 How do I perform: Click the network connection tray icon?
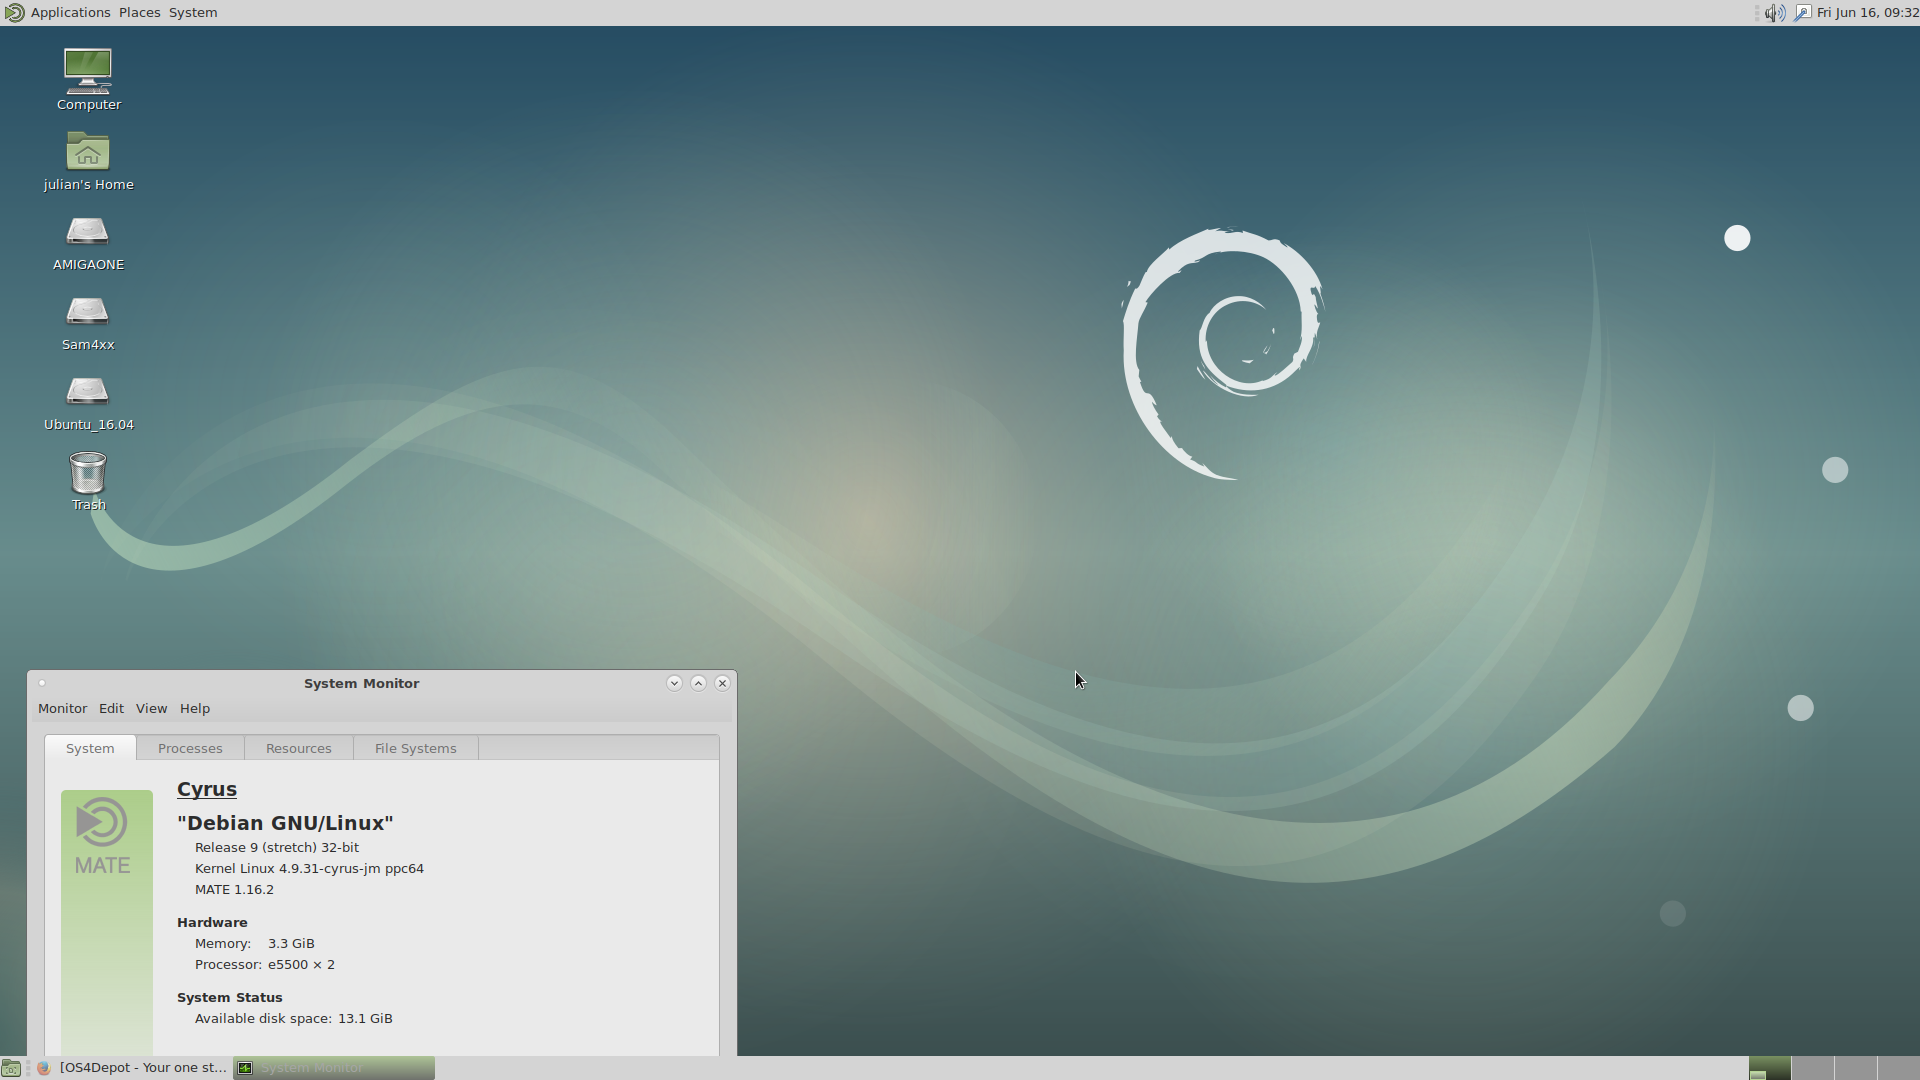tap(1802, 13)
